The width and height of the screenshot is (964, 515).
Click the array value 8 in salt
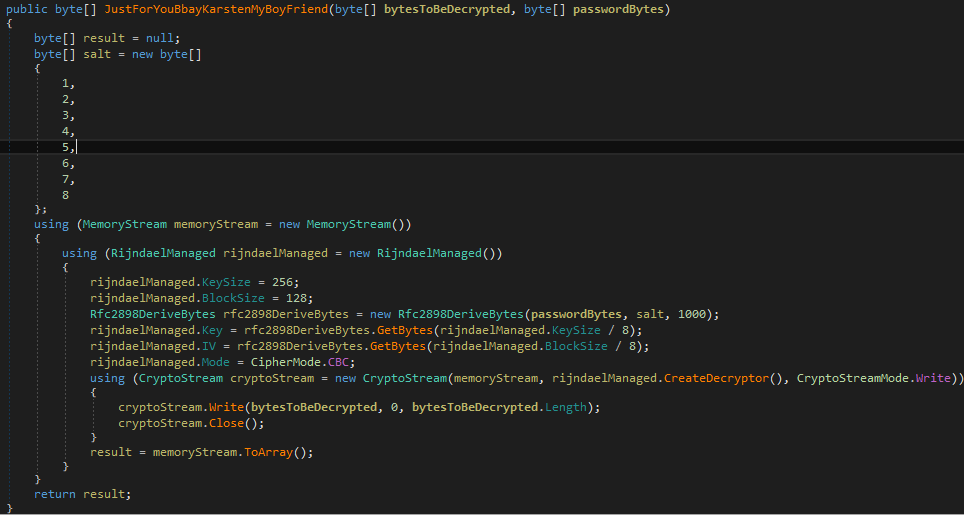pyautogui.click(x=66, y=195)
